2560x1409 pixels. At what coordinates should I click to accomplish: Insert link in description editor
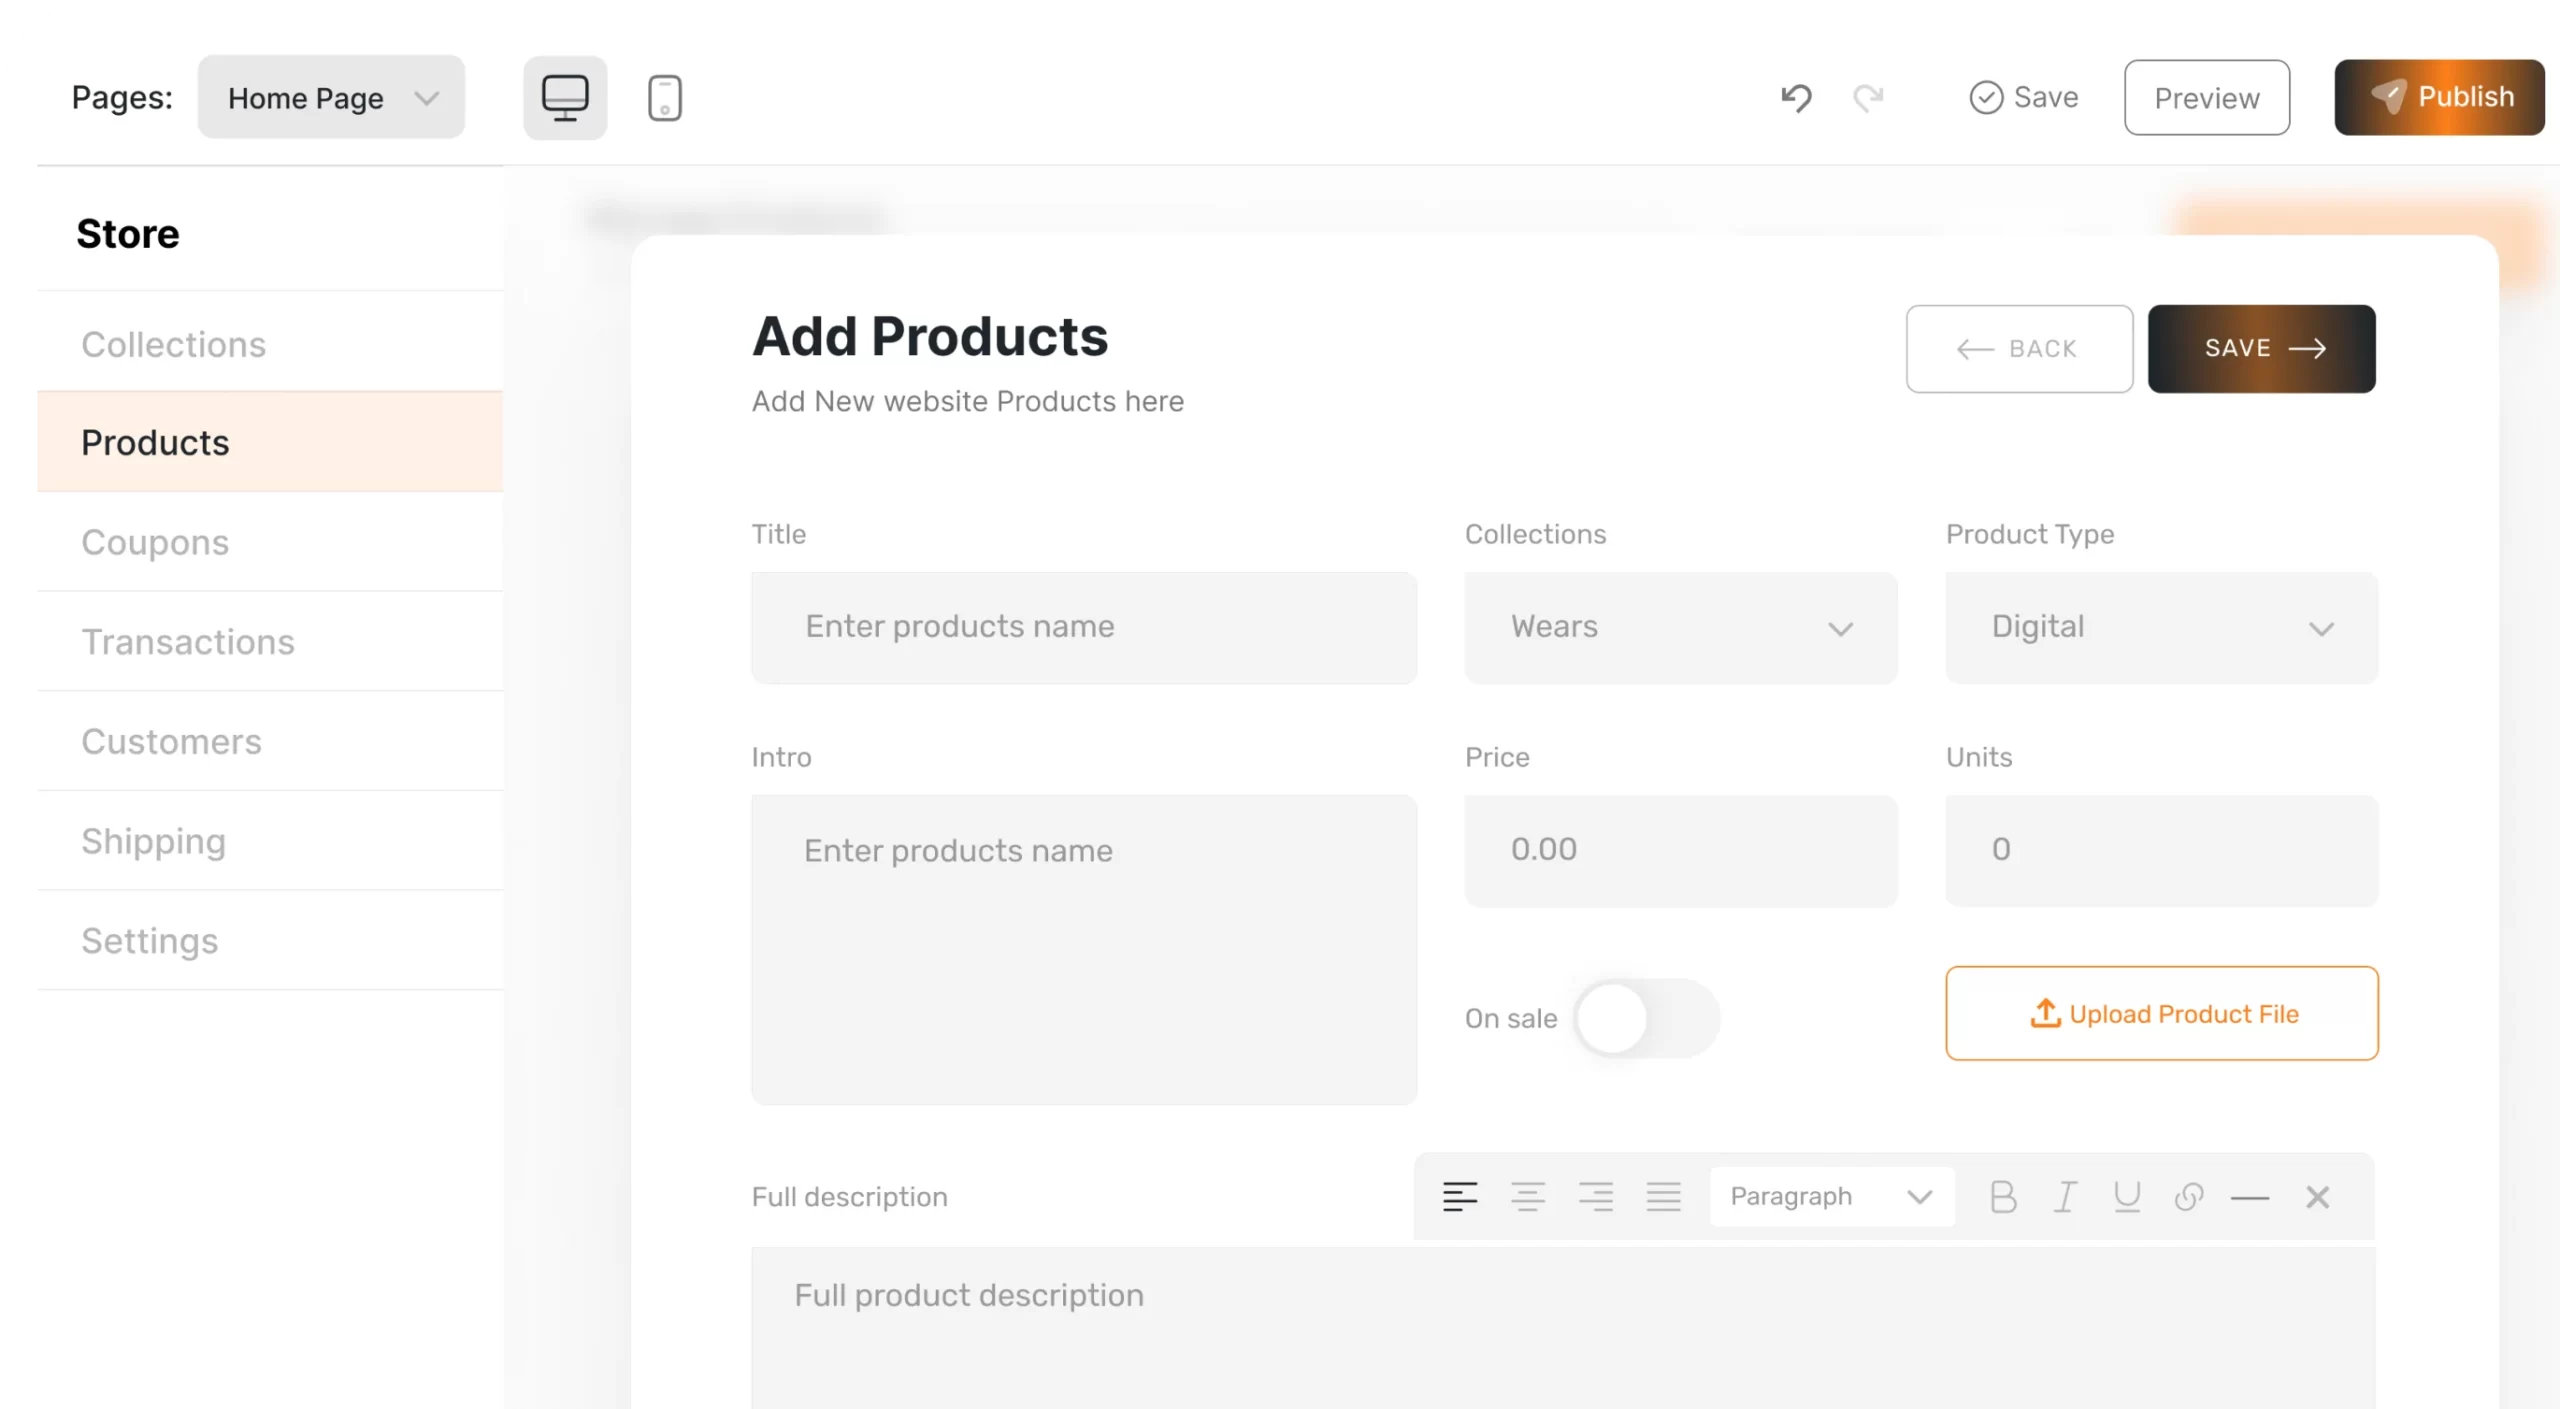[x=2189, y=1197]
